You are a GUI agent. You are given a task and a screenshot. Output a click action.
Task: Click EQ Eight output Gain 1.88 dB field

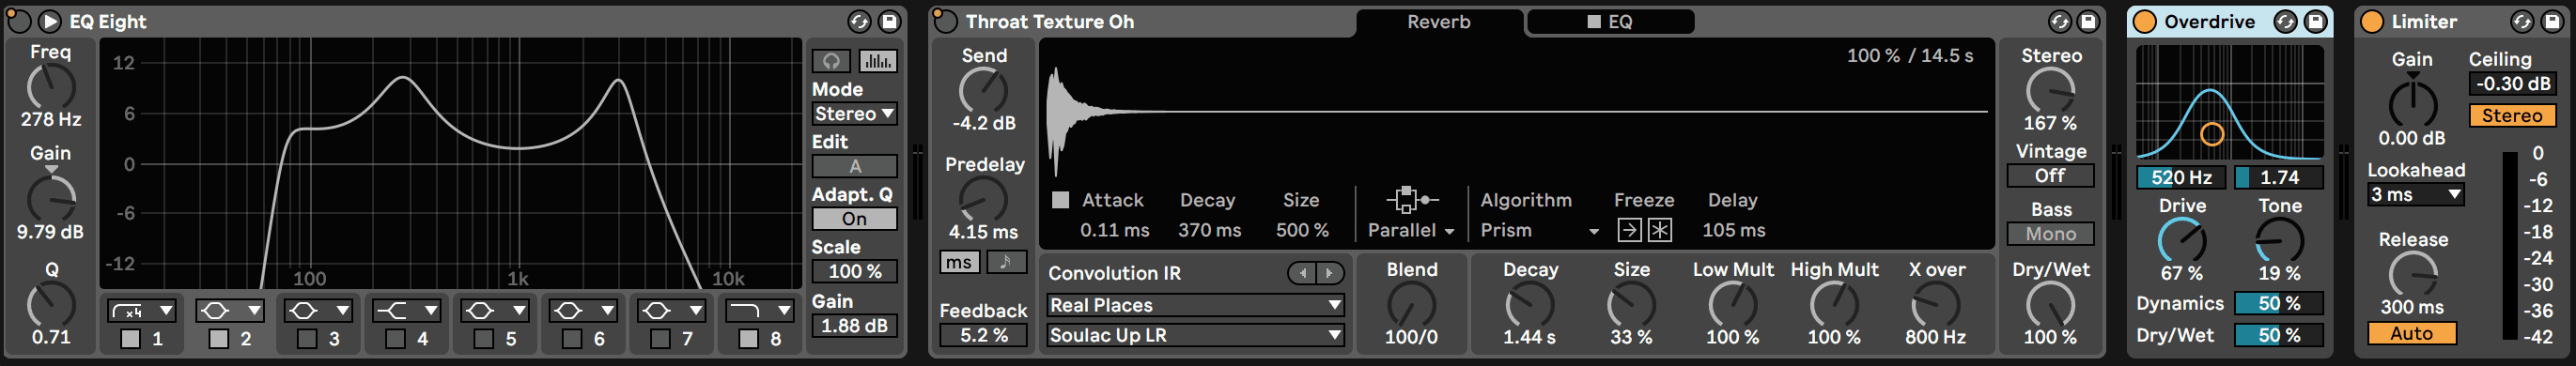[854, 326]
